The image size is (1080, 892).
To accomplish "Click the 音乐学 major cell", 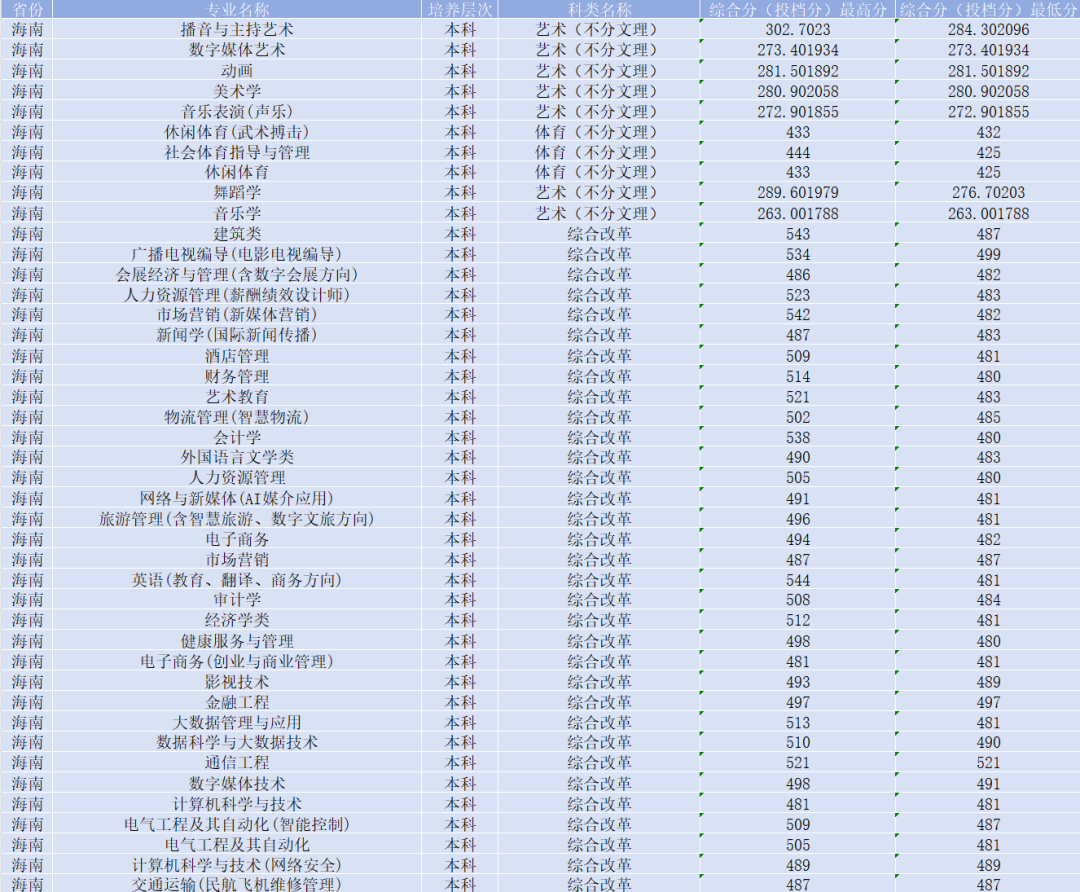I will coord(237,214).
